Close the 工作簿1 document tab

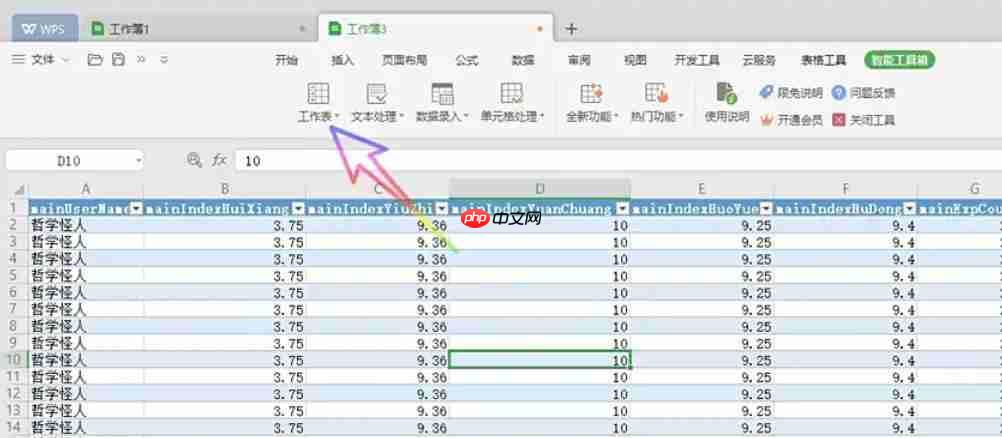(x=302, y=29)
